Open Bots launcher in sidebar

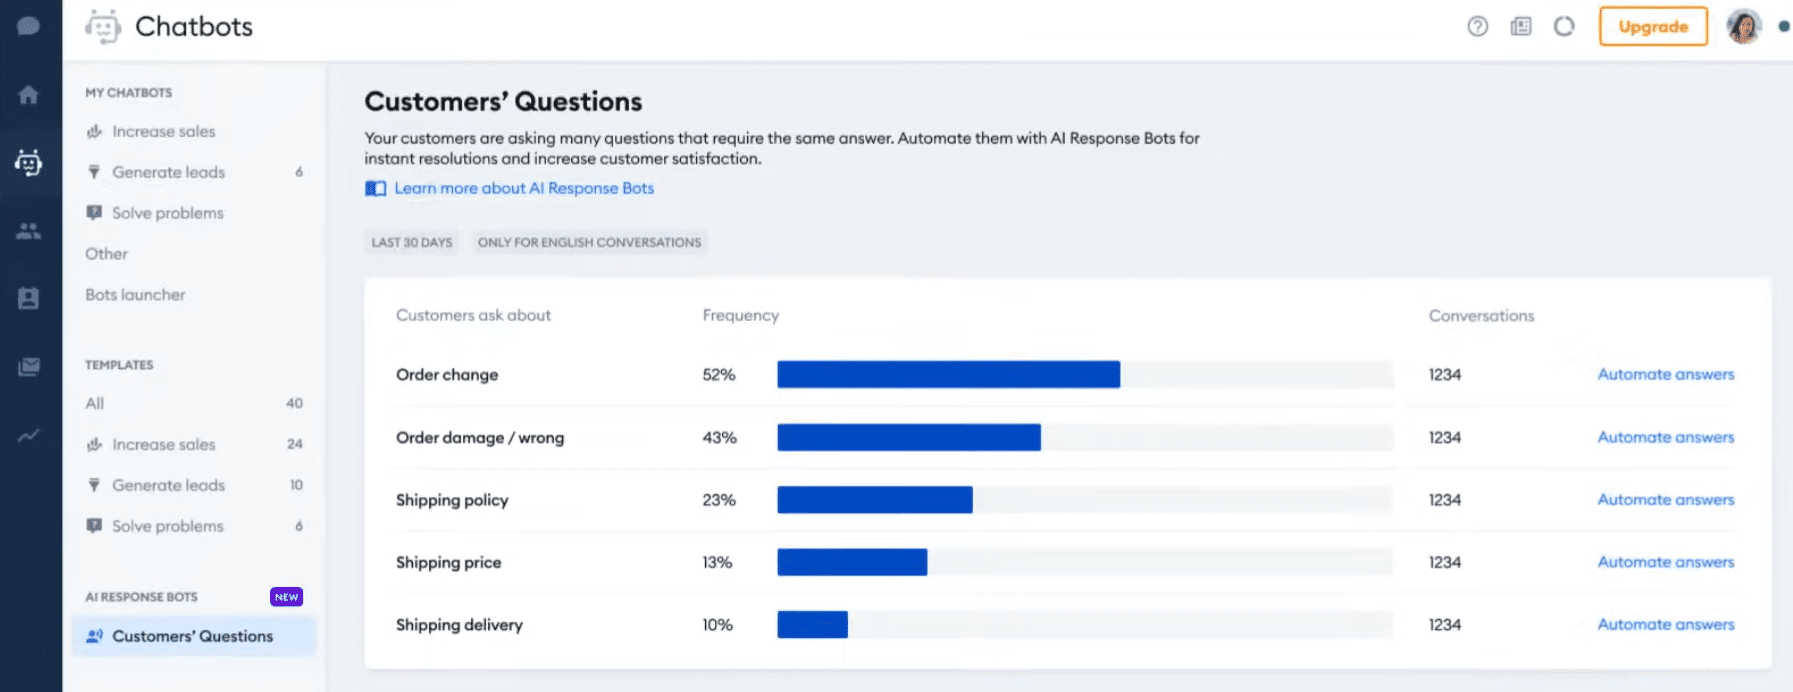pyautogui.click(x=135, y=295)
